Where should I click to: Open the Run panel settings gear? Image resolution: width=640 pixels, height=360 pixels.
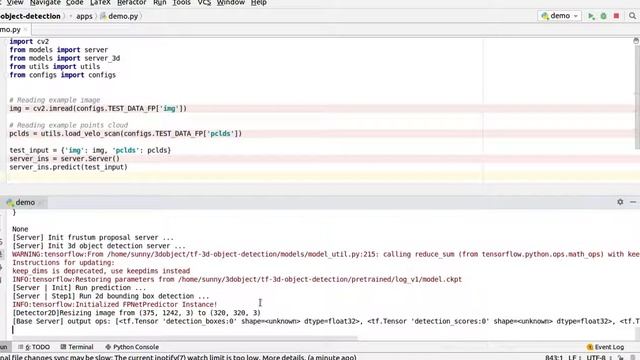coord(620,202)
